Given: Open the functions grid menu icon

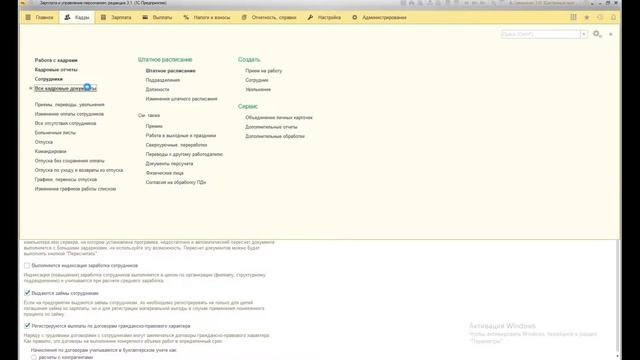Looking at the screenshot, I should 573,17.
